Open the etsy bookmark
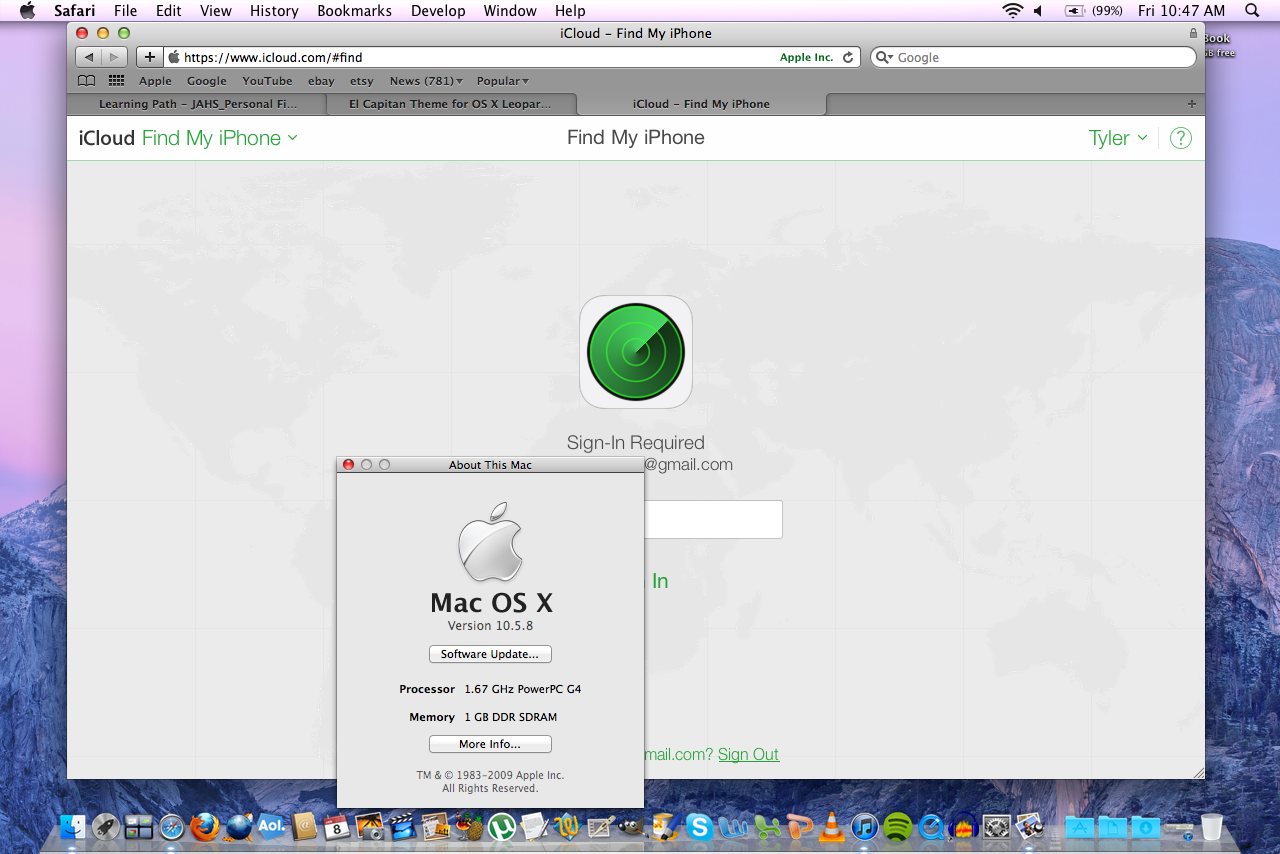Screen dimensions: 1280x854 coord(362,81)
